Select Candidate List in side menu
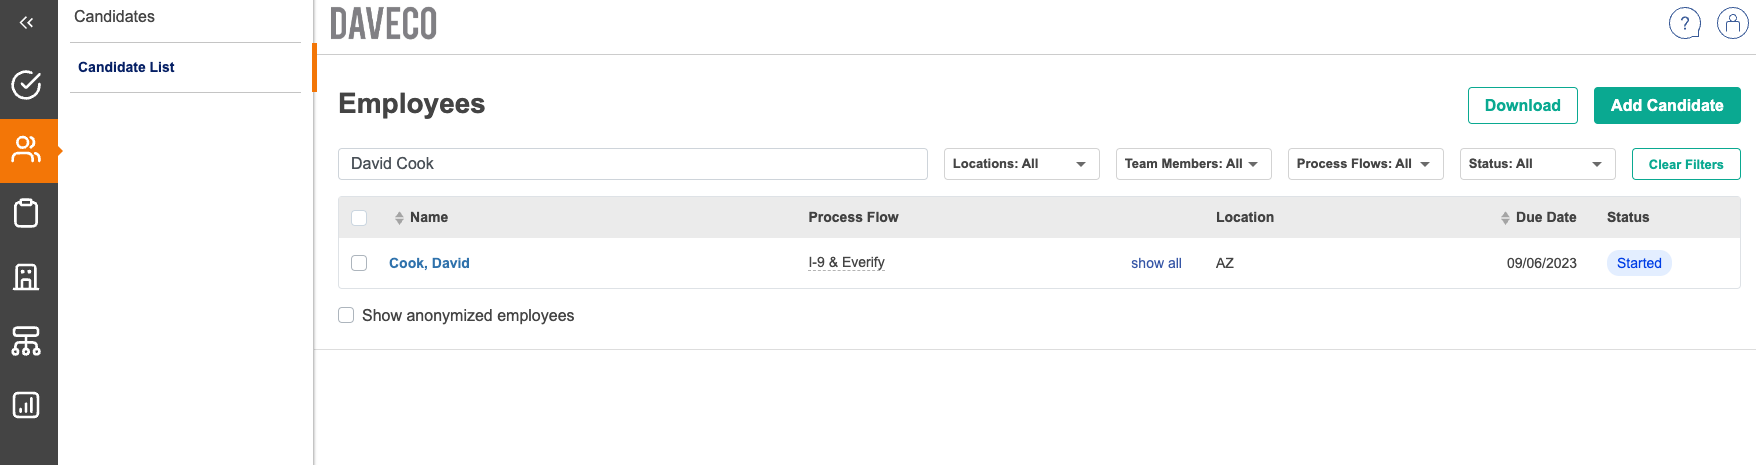The height and width of the screenshot is (465, 1756). coord(126,67)
